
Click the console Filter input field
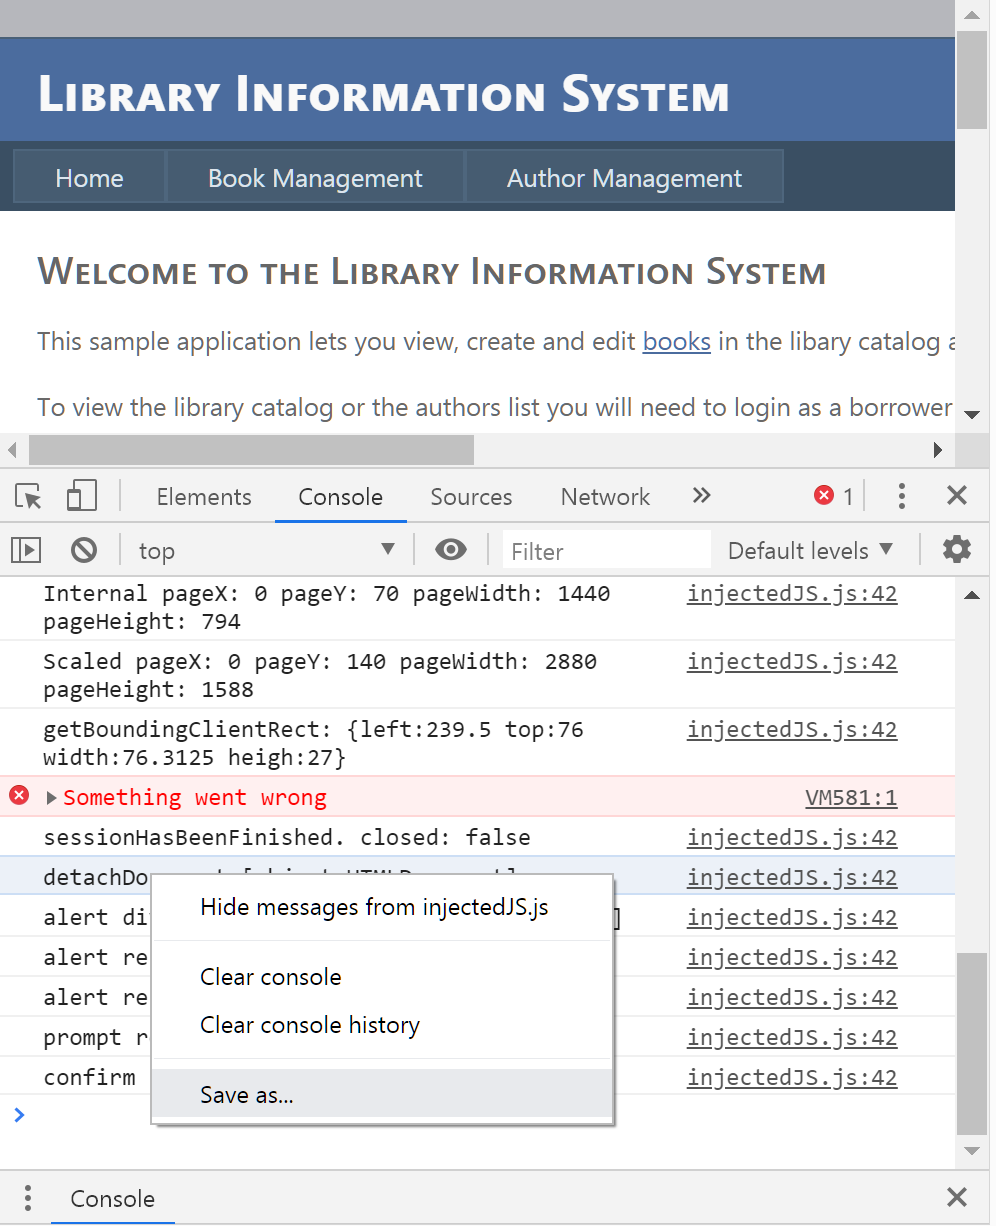point(606,551)
